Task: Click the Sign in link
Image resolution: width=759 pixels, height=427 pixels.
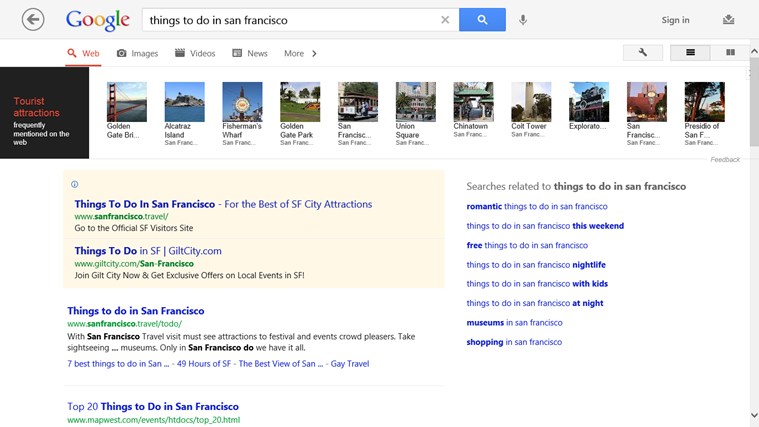Action: (675, 20)
